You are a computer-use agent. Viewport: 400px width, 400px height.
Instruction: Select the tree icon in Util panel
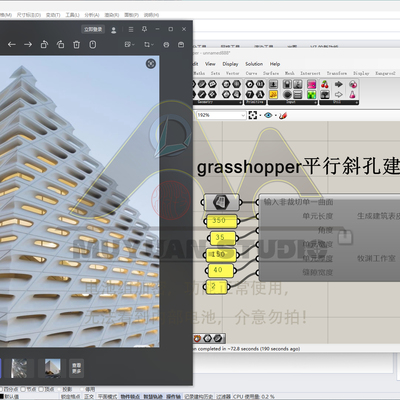[325, 95]
